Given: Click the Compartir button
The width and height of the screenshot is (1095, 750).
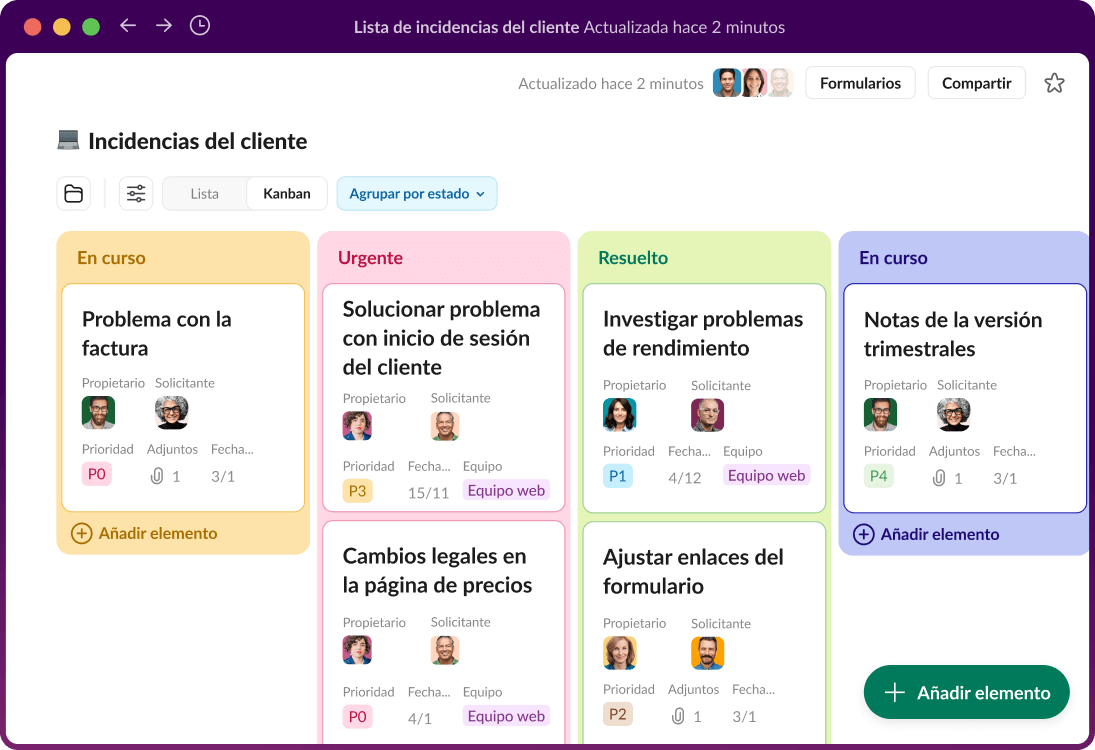Looking at the screenshot, I should pyautogui.click(x=976, y=83).
